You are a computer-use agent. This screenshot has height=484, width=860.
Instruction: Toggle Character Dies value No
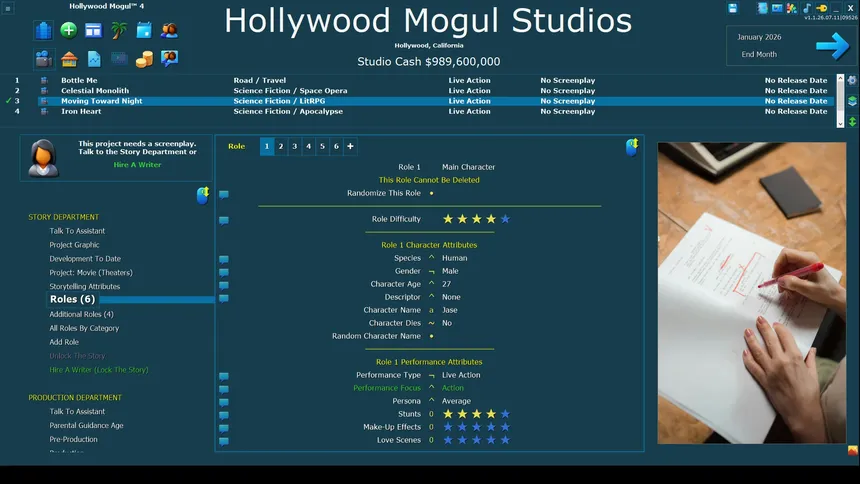click(447, 323)
